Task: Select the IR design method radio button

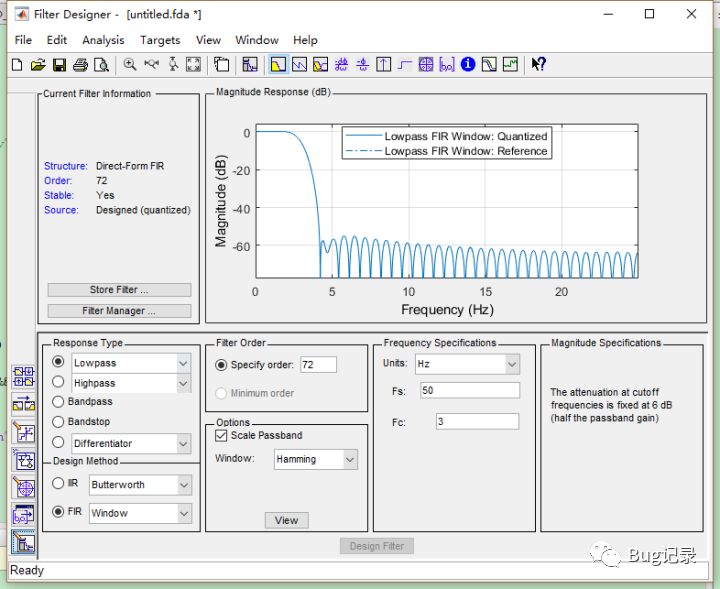Action: [x=58, y=484]
